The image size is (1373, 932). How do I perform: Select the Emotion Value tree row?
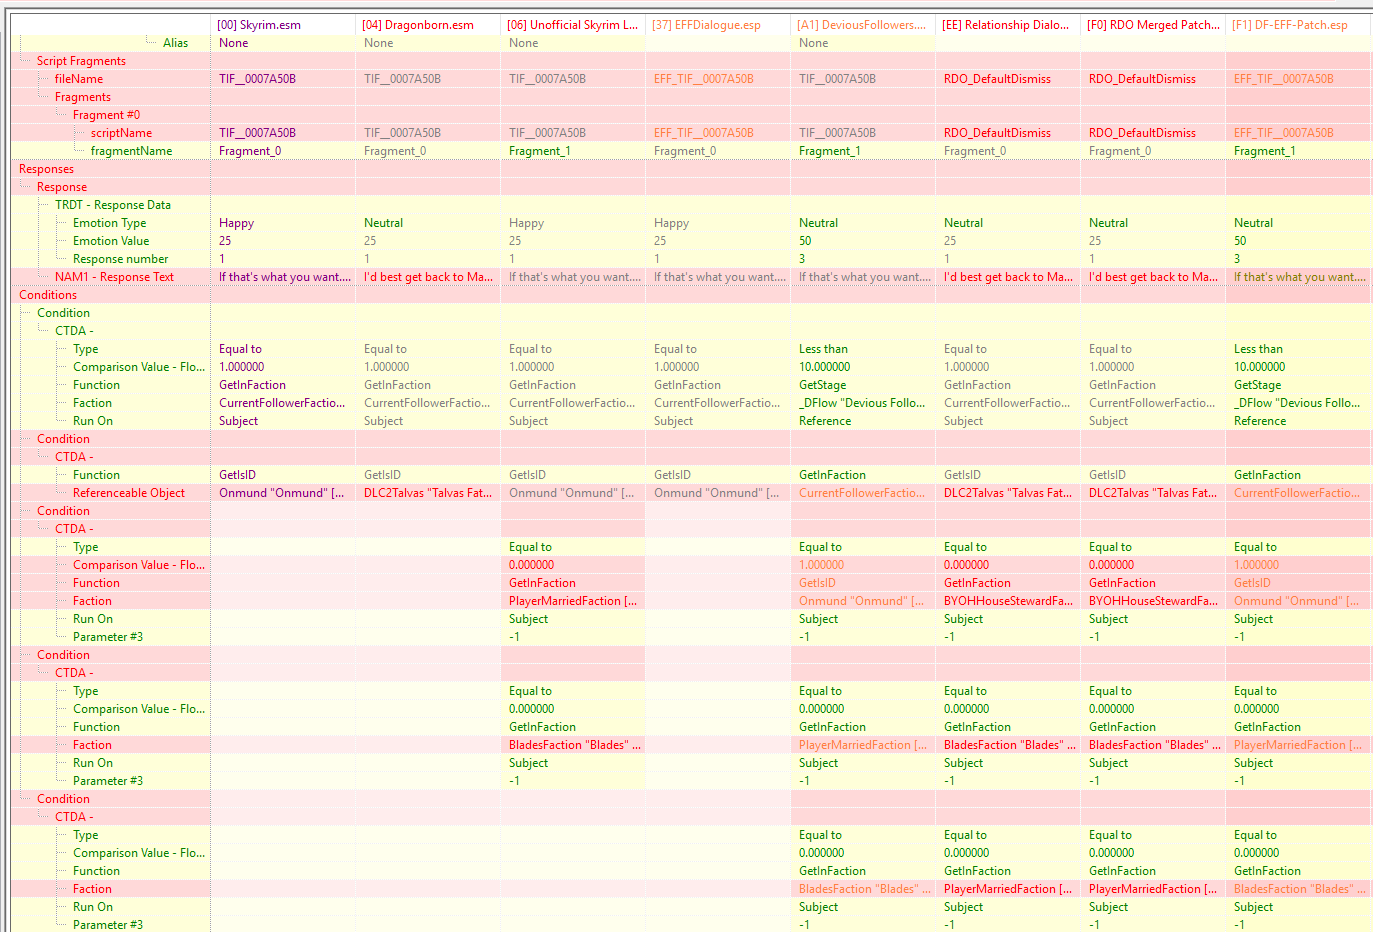point(110,241)
